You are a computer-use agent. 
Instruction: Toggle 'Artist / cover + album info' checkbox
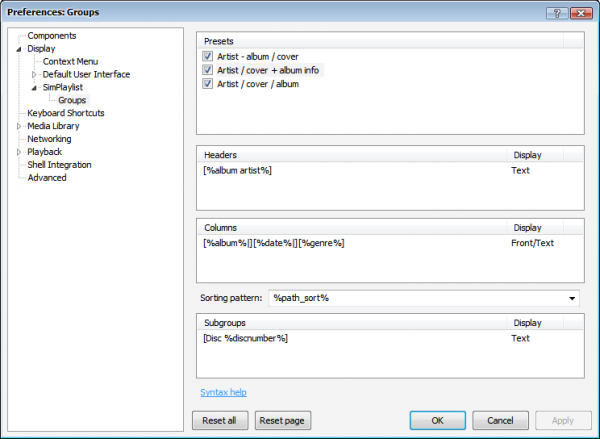pos(208,71)
